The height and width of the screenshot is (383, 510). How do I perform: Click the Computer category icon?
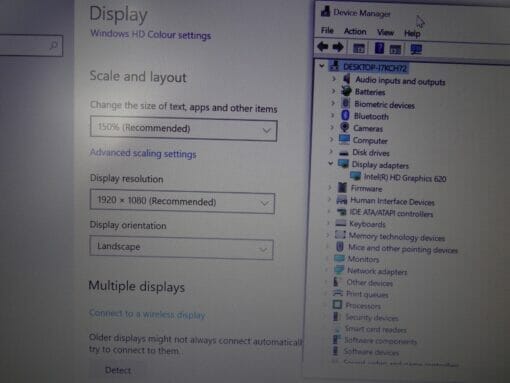pyautogui.click(x=344, y=139)
